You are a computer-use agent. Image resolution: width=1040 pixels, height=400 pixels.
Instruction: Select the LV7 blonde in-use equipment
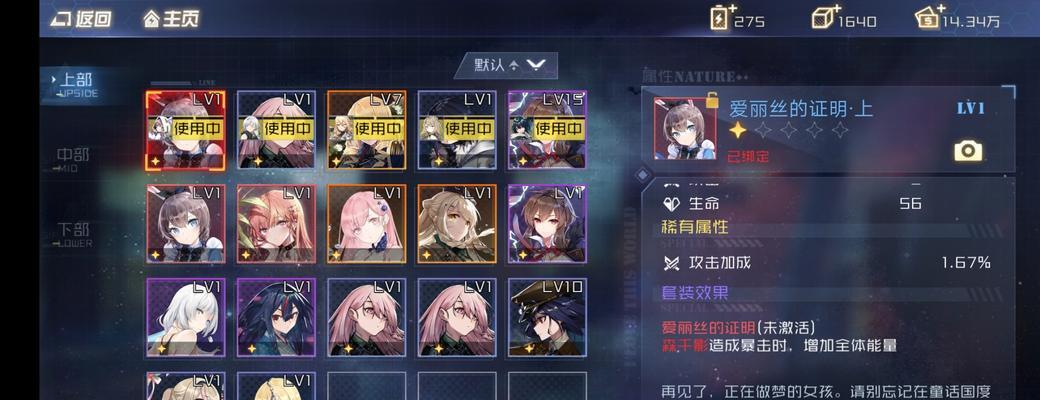366,130
